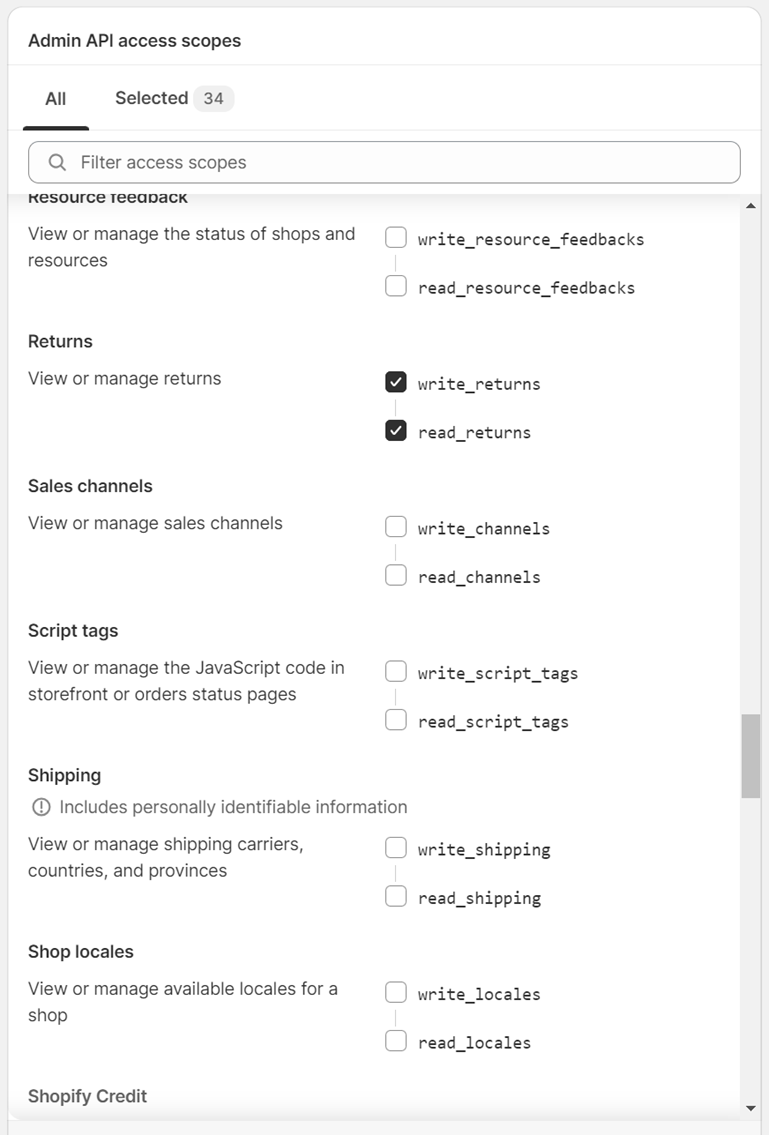Enable write_locales checkbox
Screen dimensions: 769x1135
(x=396, y=992)
